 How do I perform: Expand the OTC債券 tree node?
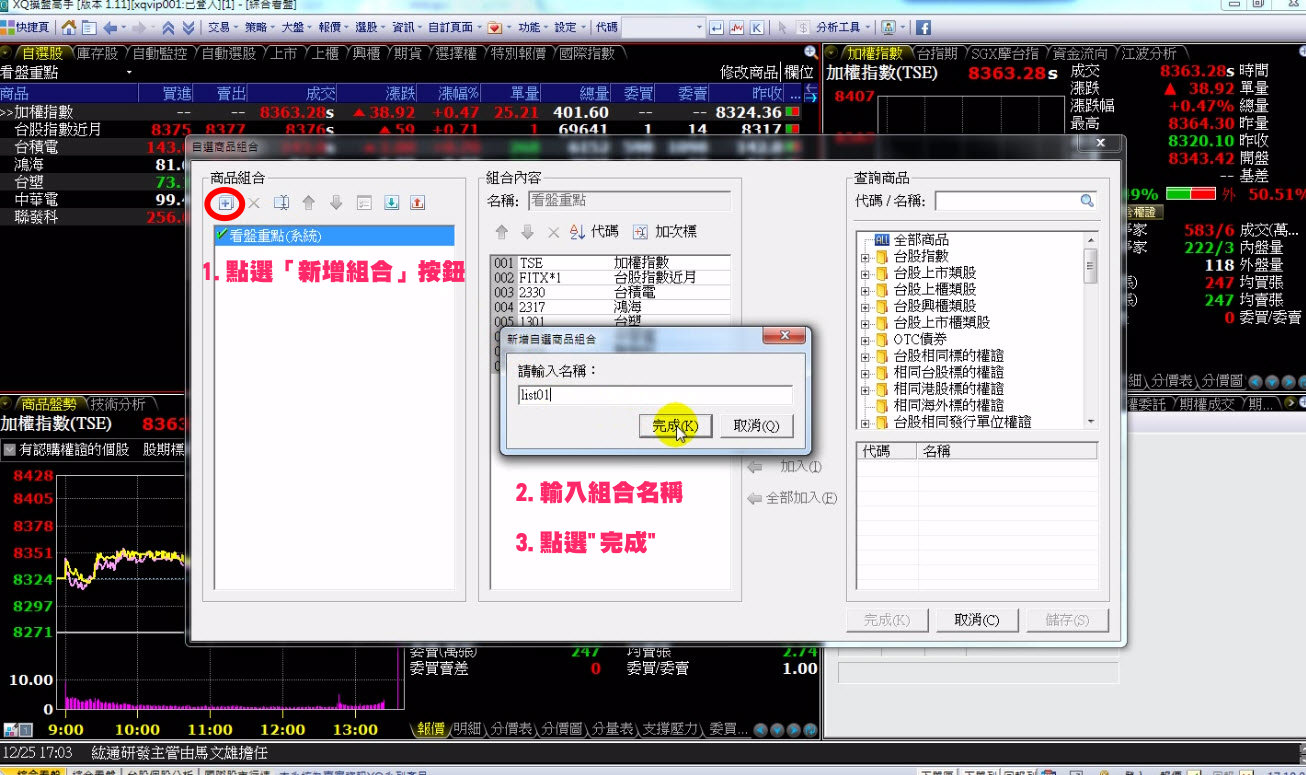(865, 340)
